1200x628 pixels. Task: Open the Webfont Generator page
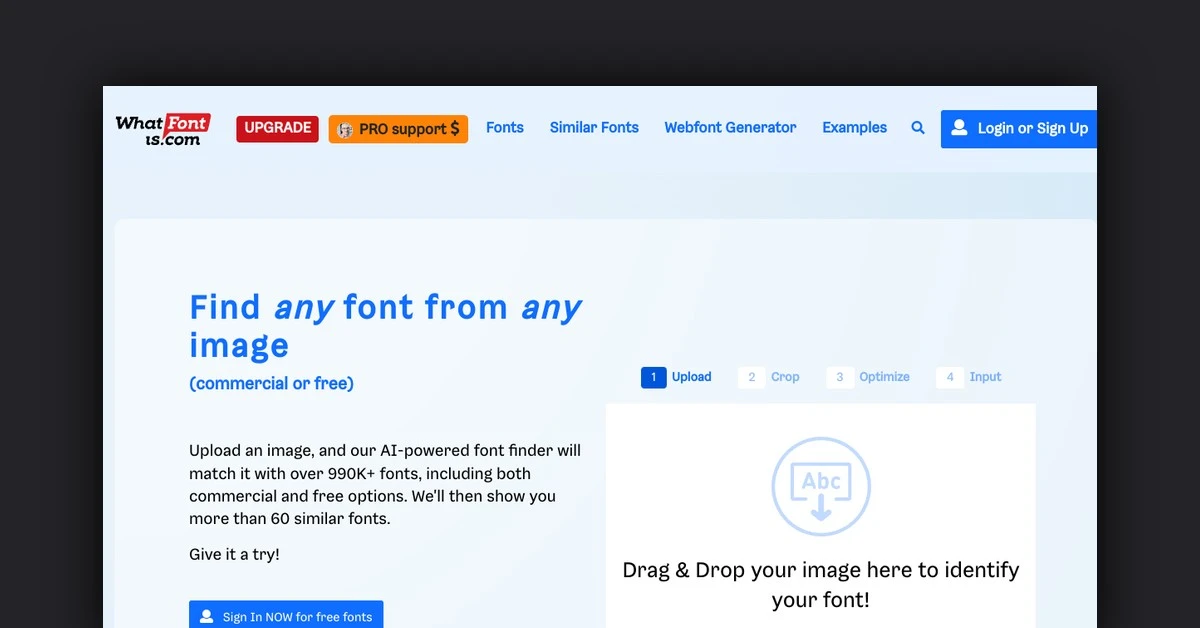(x=730, y=128)
